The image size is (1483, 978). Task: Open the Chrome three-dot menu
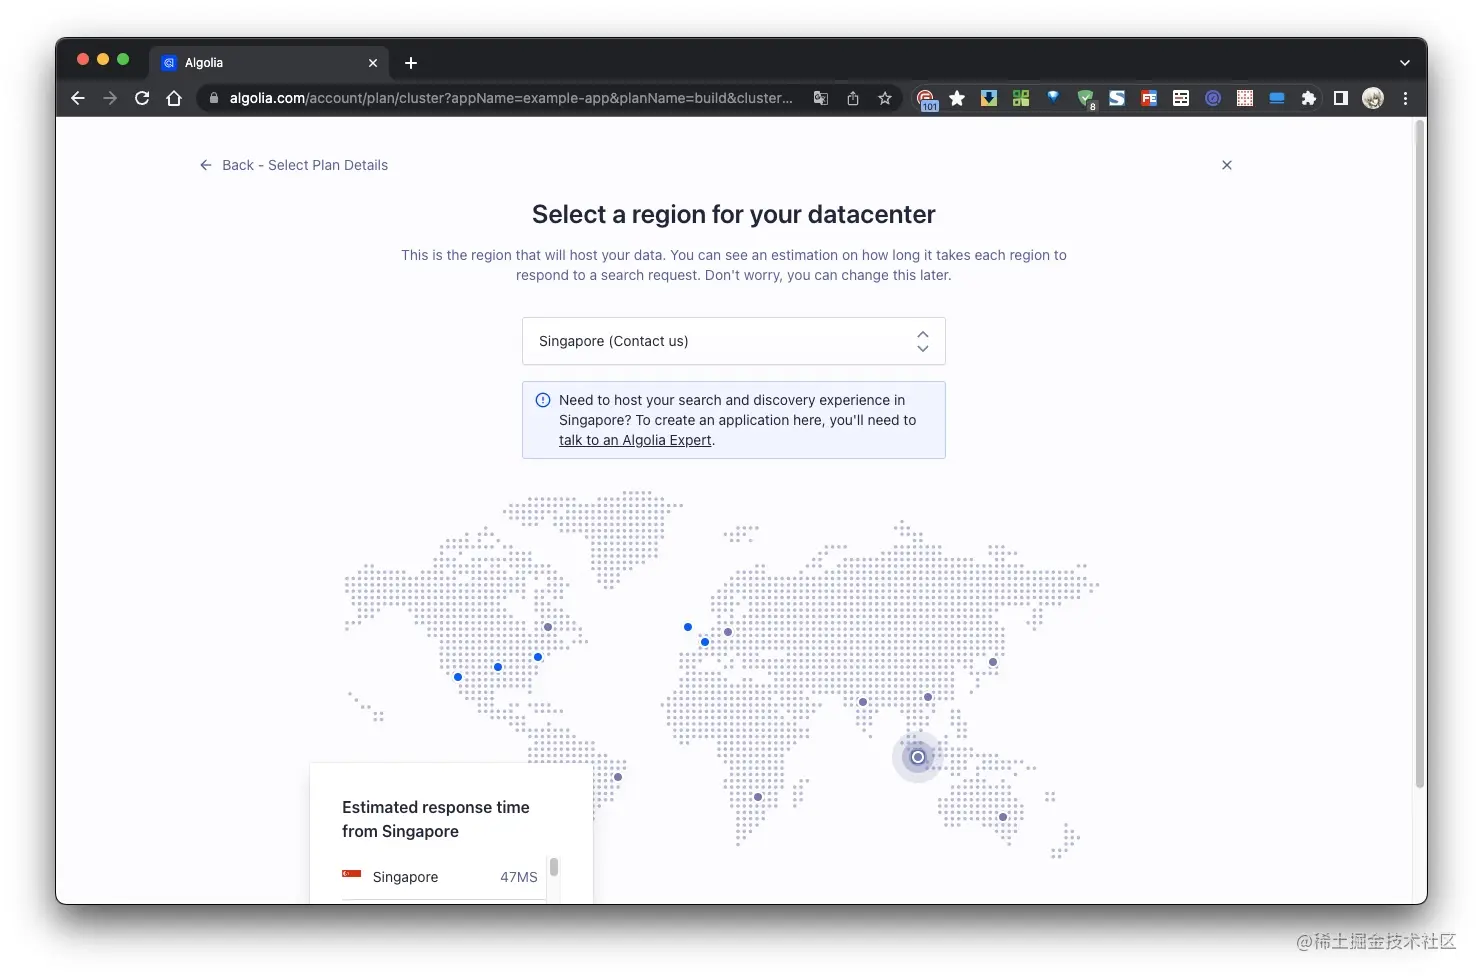coord(1405,98)
